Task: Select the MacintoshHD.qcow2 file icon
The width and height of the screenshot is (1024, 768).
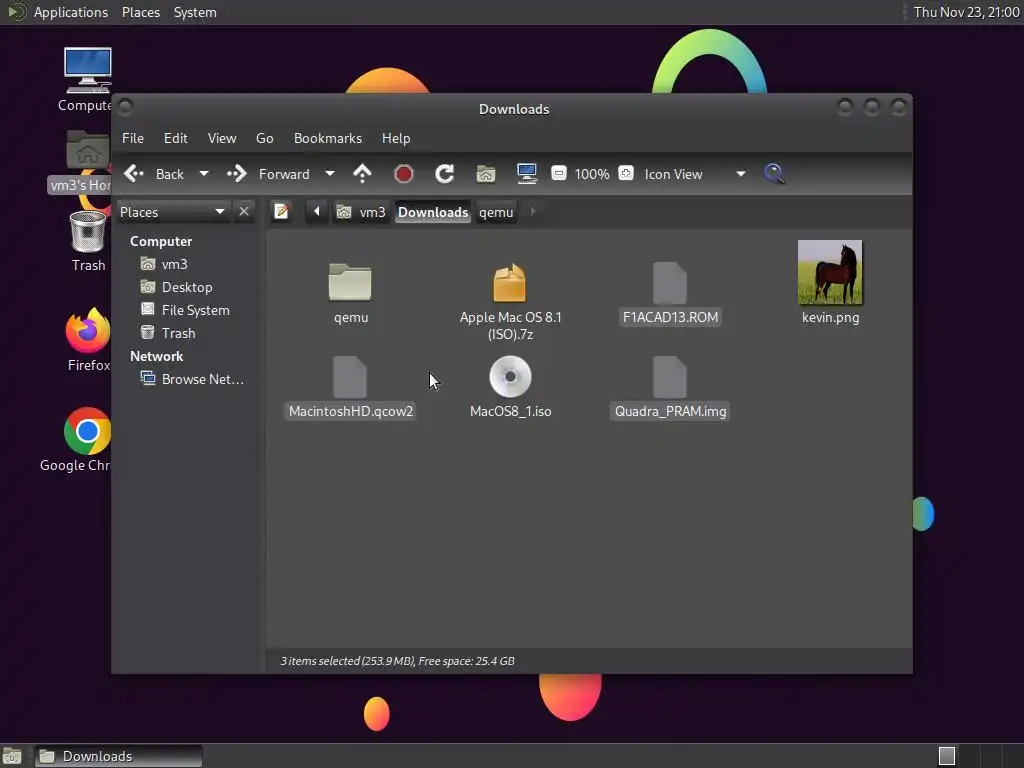Action: (350, 377)
